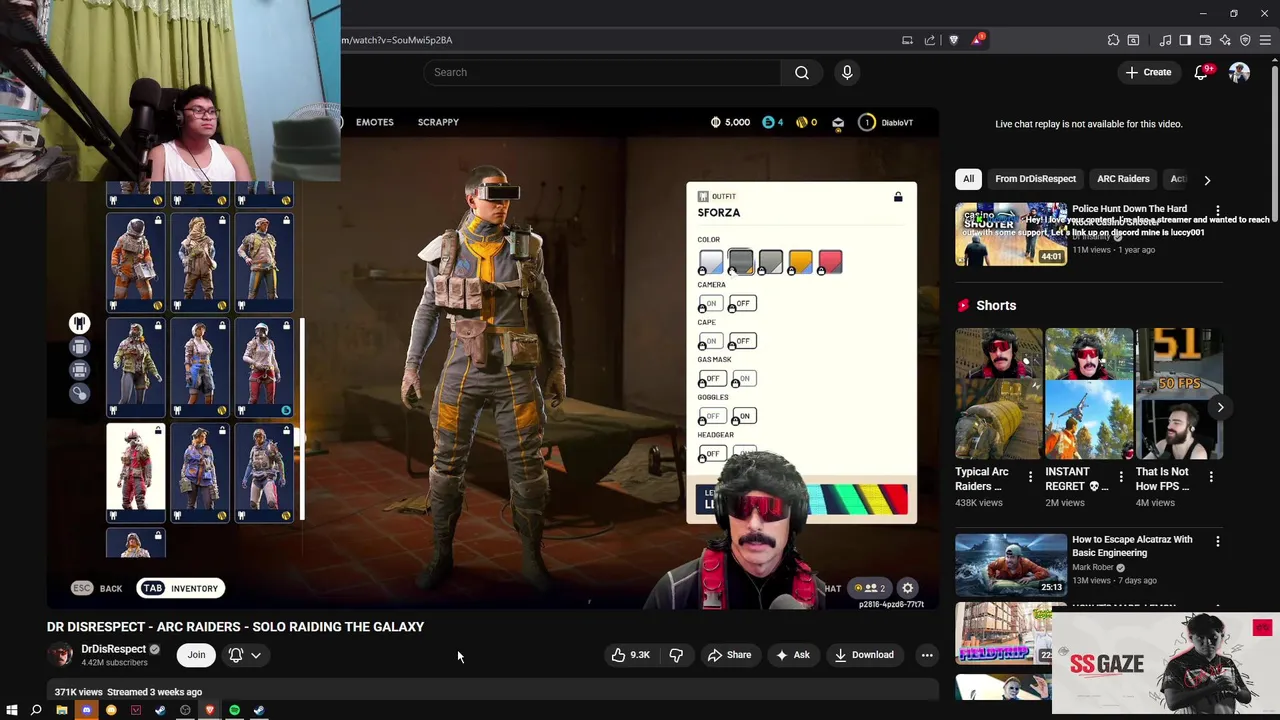Screen dimensions: 1280x720
Task: Show next suggestion chips with arrow
Action: (1207, 180)
